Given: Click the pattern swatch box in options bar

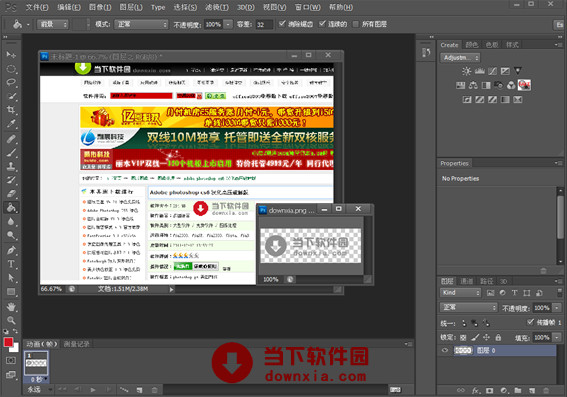Looking at the screenshot, I should 79,24.
